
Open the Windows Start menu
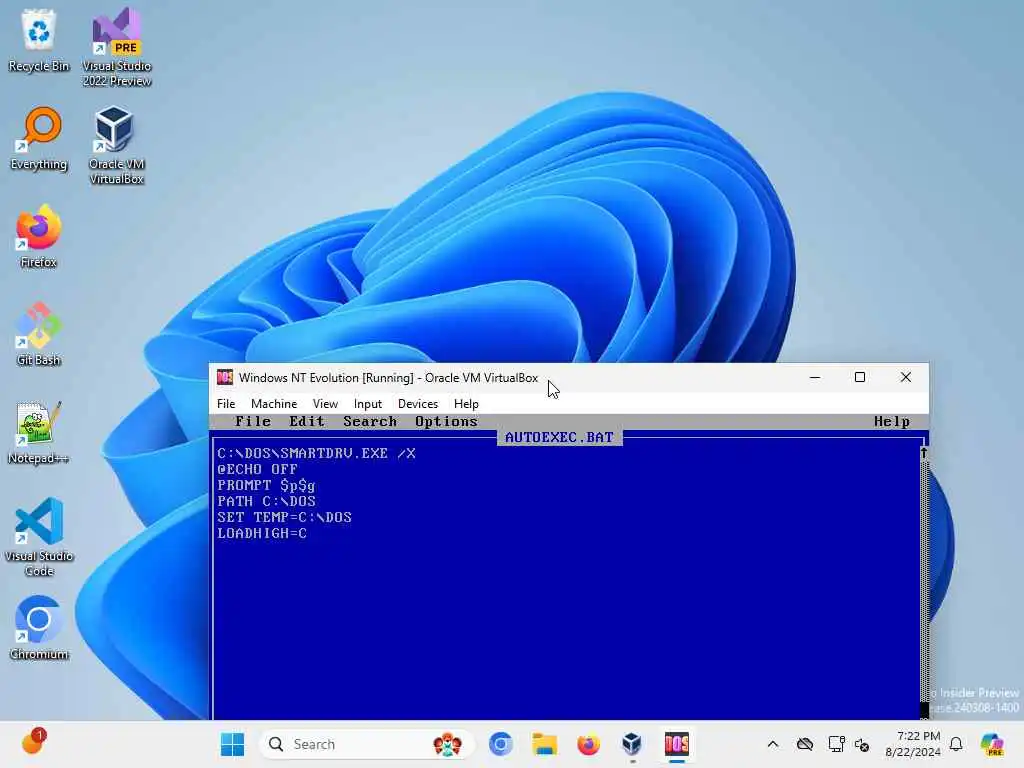232,744
